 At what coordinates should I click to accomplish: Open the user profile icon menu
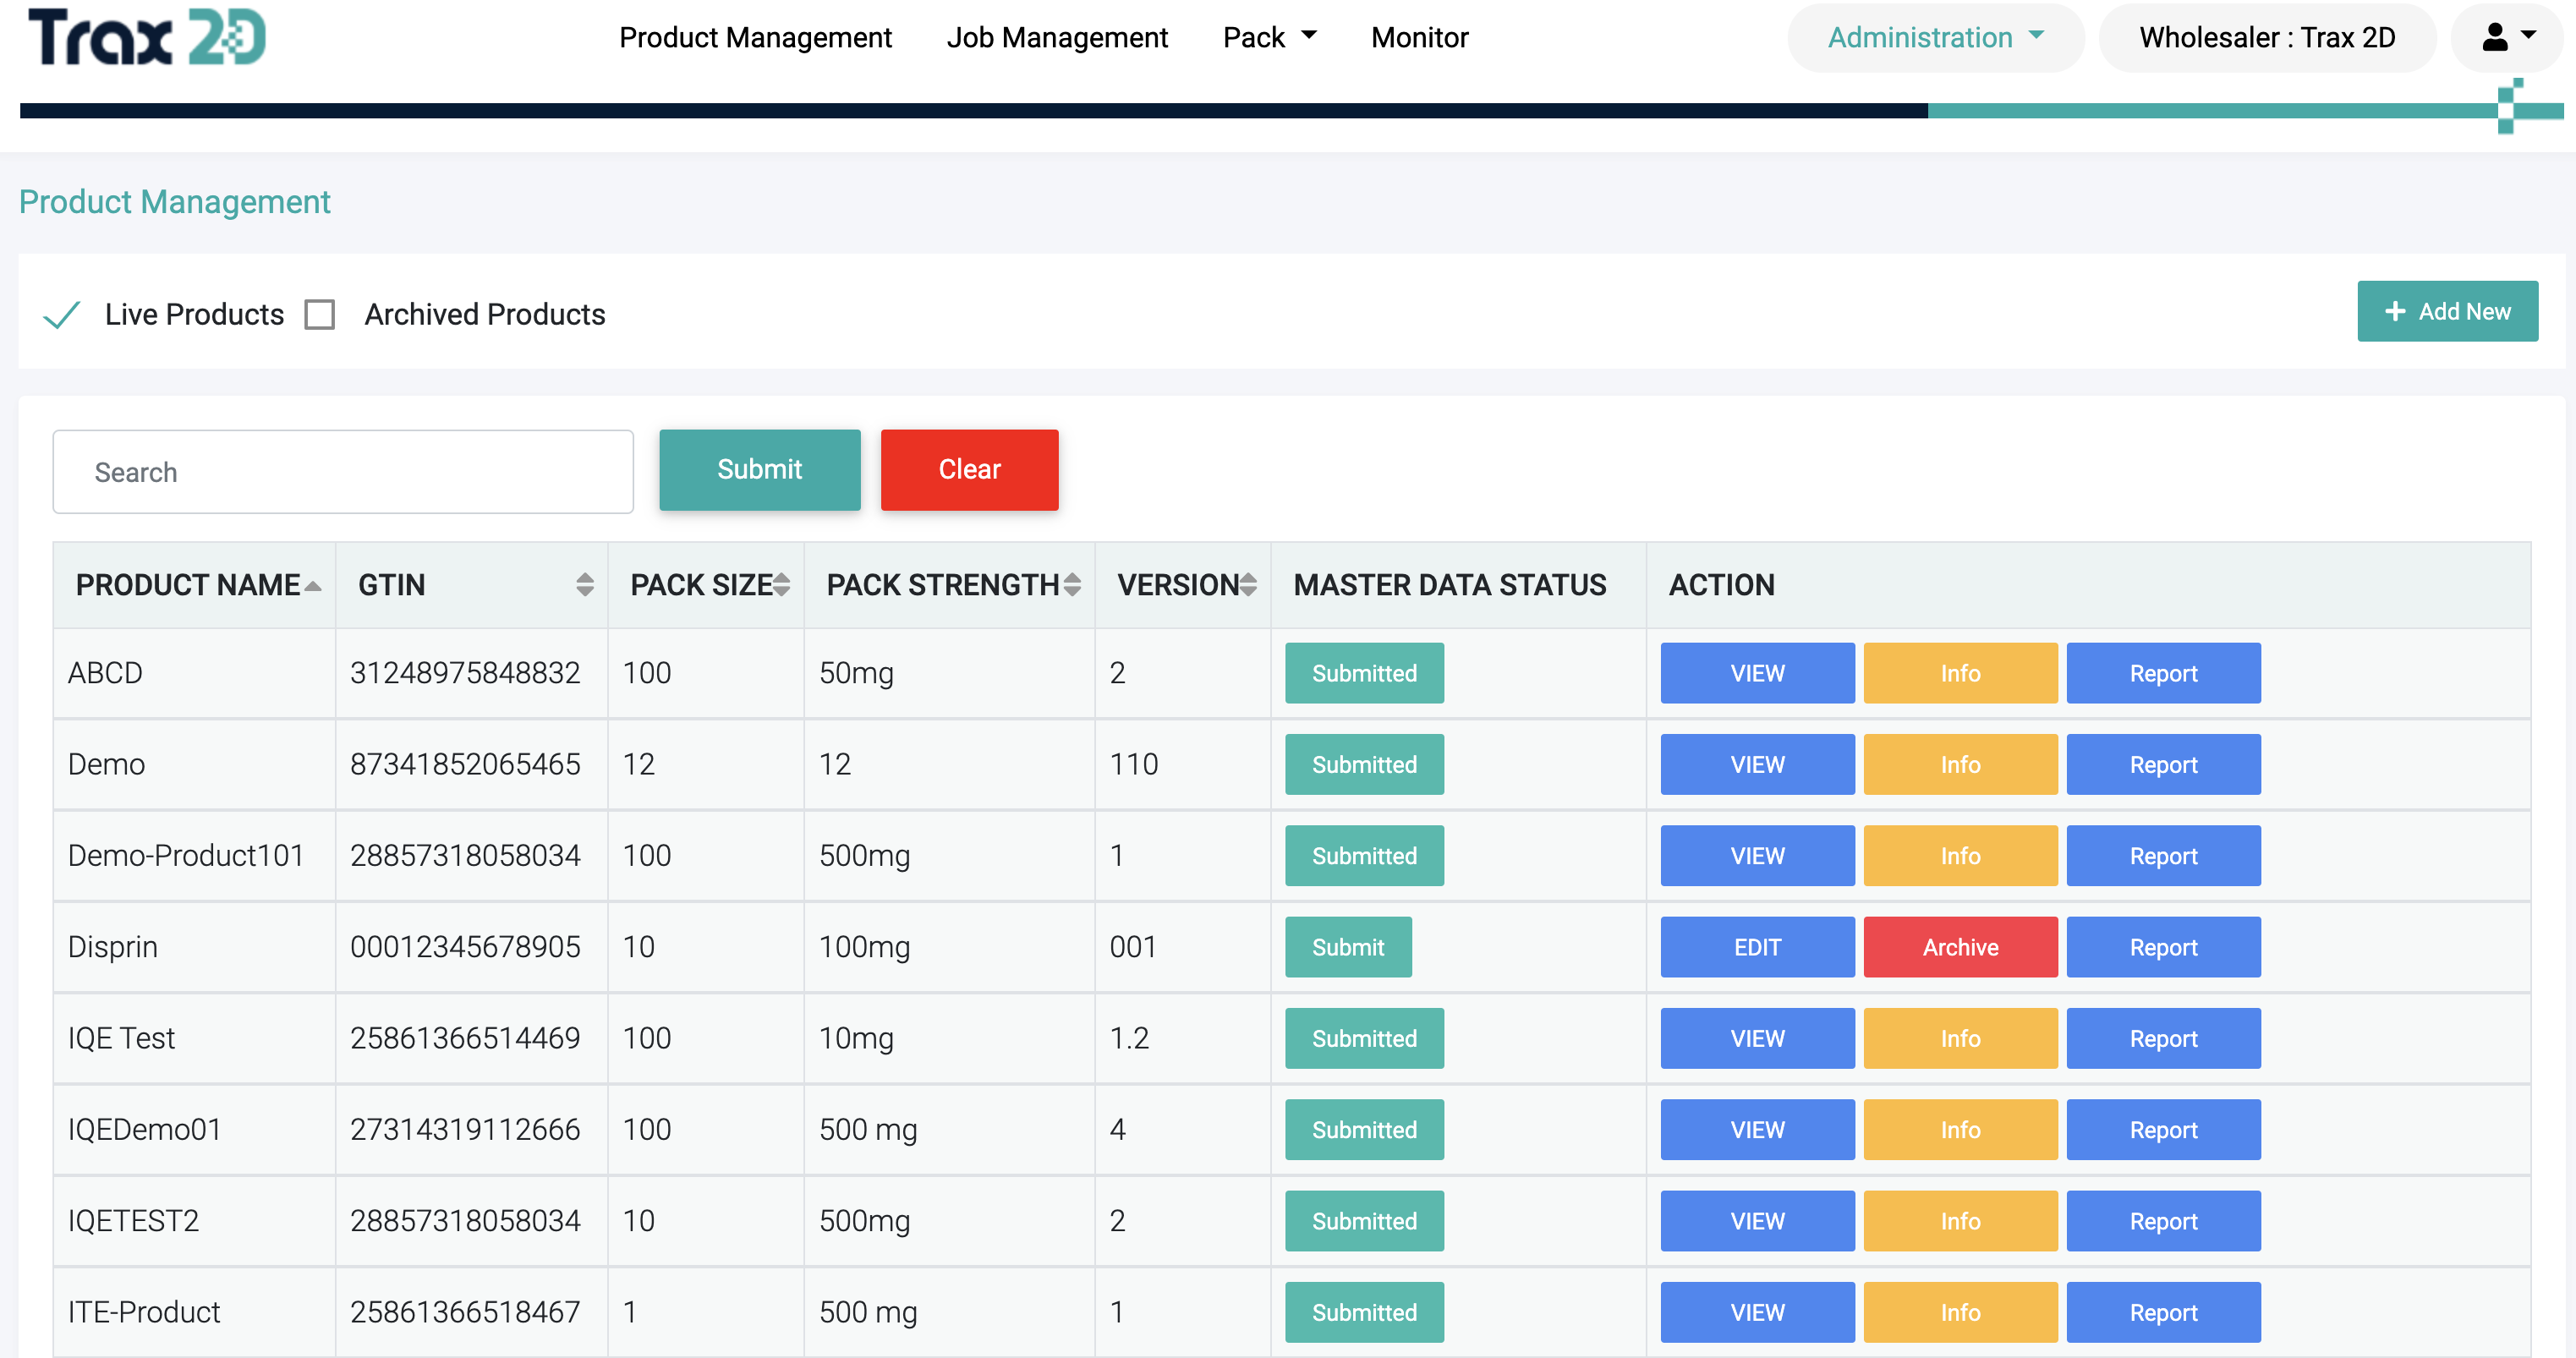[2508, 37]
